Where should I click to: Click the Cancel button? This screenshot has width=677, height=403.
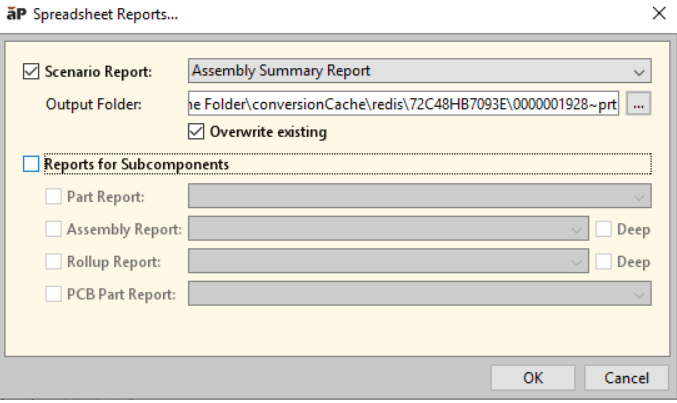[x=627, y=379]
